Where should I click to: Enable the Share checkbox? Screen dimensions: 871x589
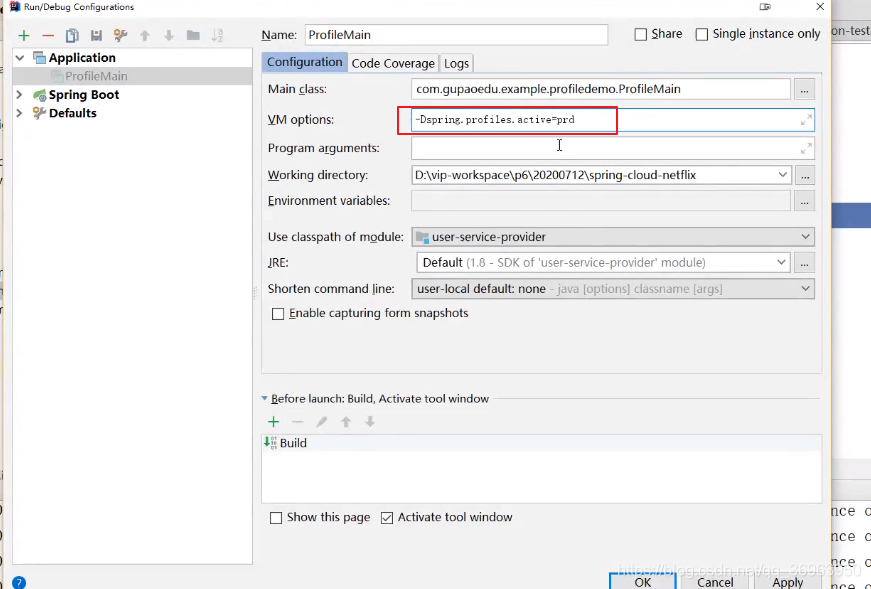click(640, 34)
